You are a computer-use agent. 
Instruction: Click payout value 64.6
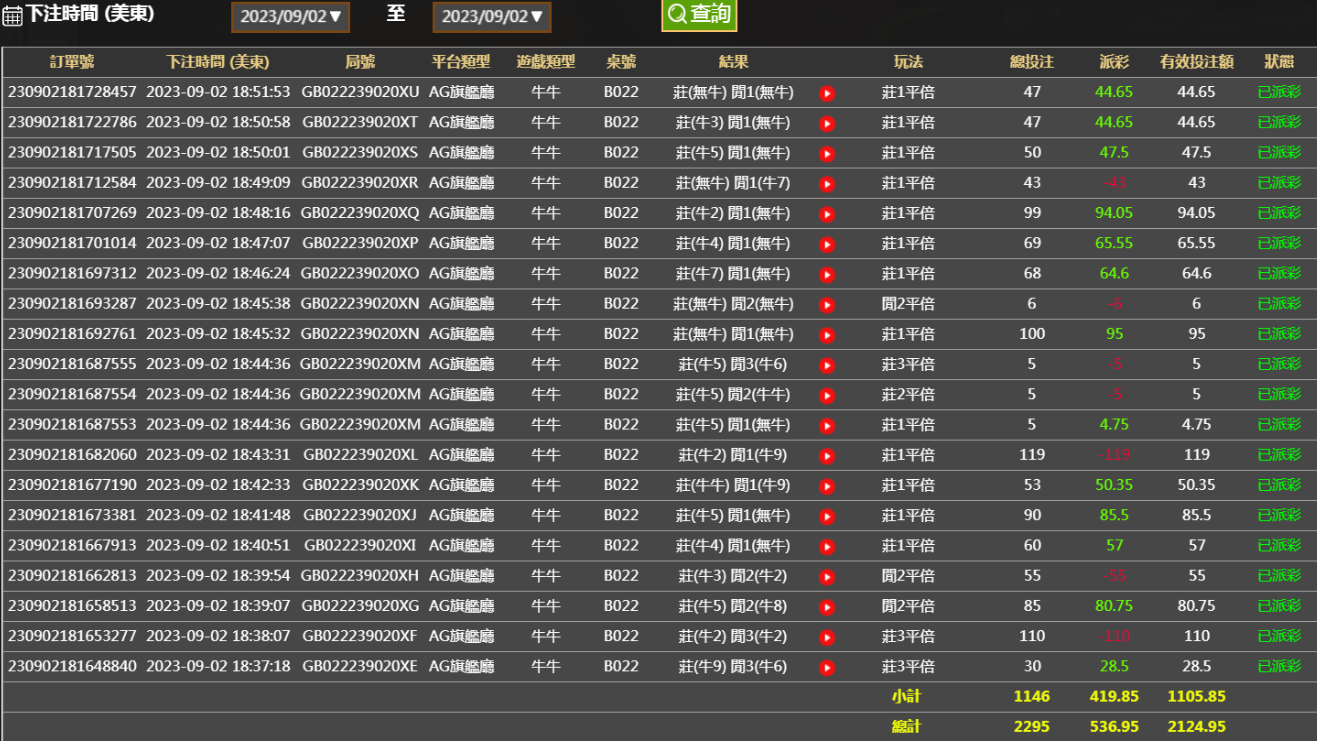click(1114, 273)
